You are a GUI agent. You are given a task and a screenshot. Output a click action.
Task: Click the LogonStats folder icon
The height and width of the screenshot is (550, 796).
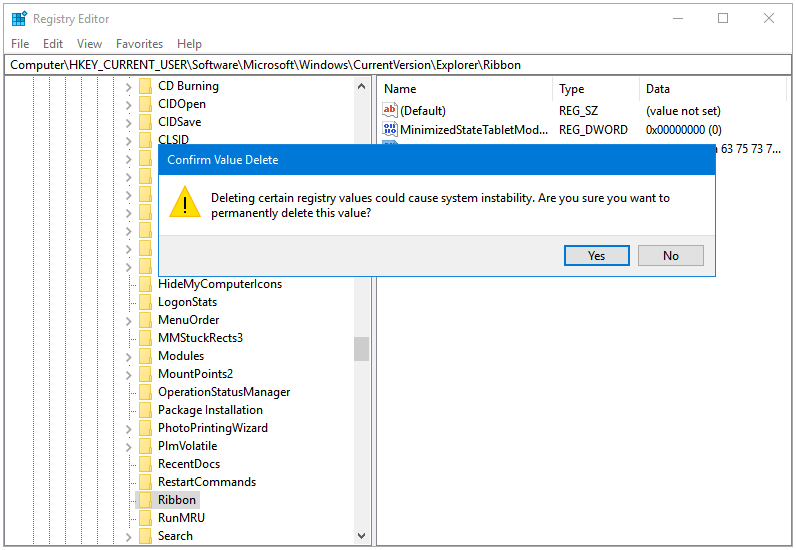pyautogui.click(x=145, y=302)
